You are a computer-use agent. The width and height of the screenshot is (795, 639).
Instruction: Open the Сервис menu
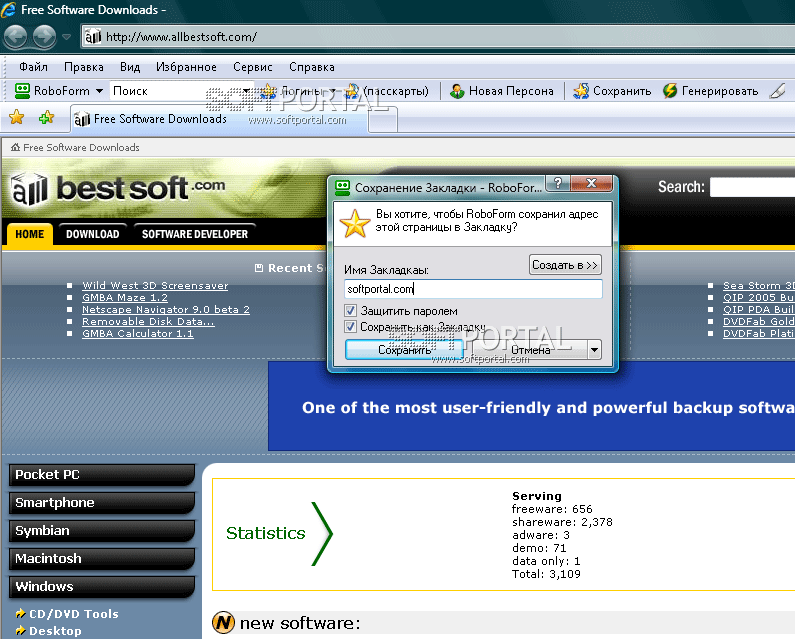pyautogui.click(x=252, y=67)
